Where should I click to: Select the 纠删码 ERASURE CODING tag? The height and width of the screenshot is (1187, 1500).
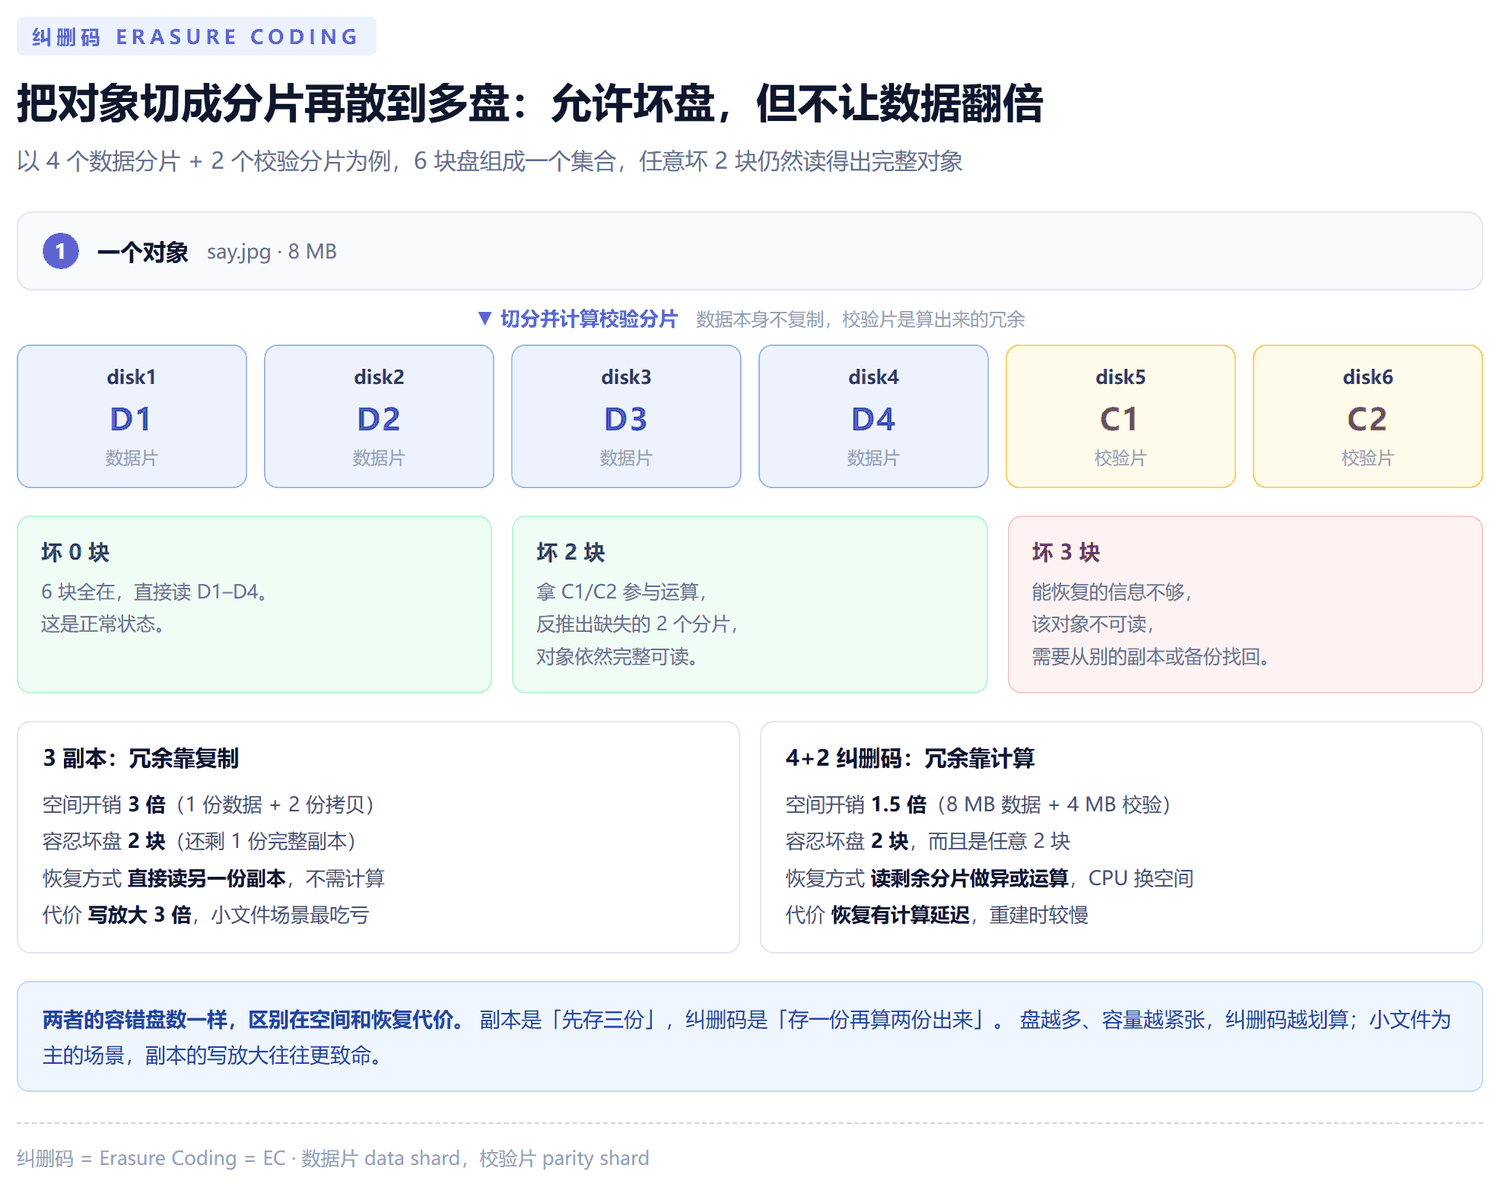196,36
